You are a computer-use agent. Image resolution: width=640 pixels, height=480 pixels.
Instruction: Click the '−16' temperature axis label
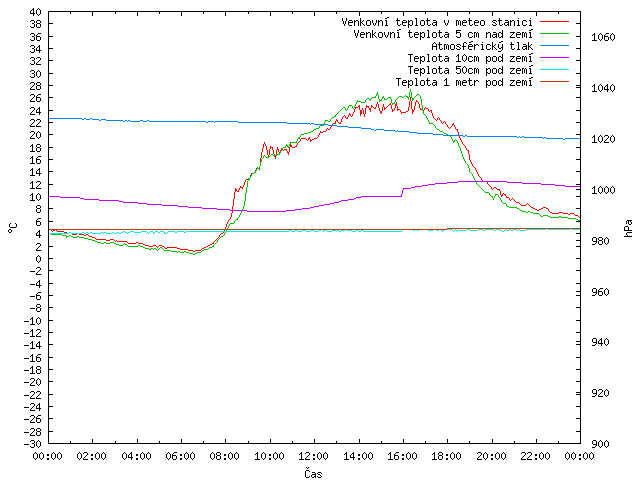tap(32, 358)
